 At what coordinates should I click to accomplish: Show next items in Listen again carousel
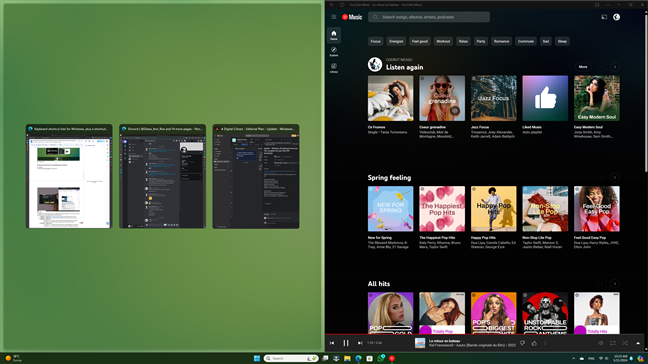(615, 67)
